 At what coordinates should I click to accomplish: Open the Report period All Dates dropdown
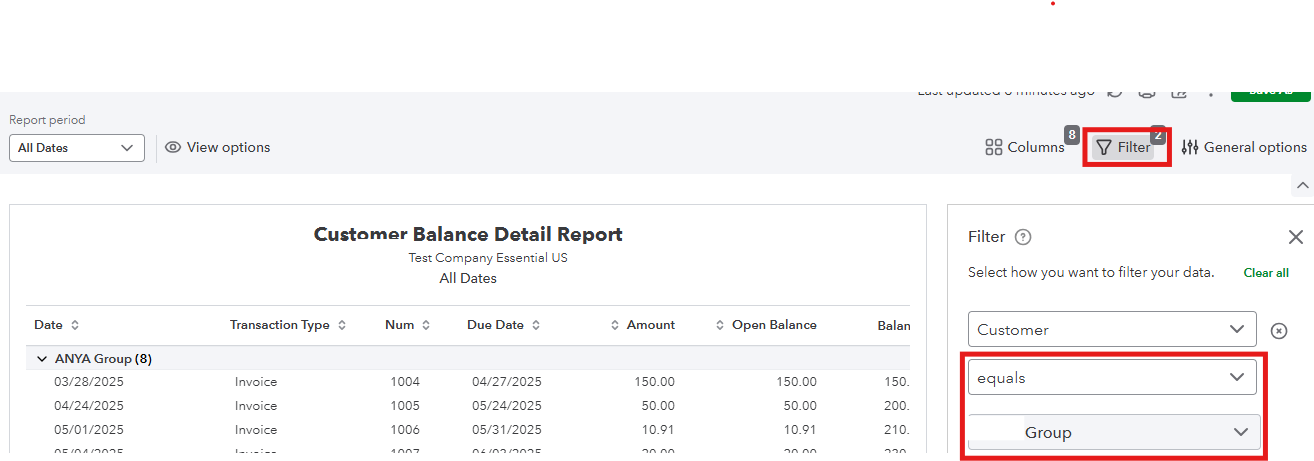[x=77, y=148]
